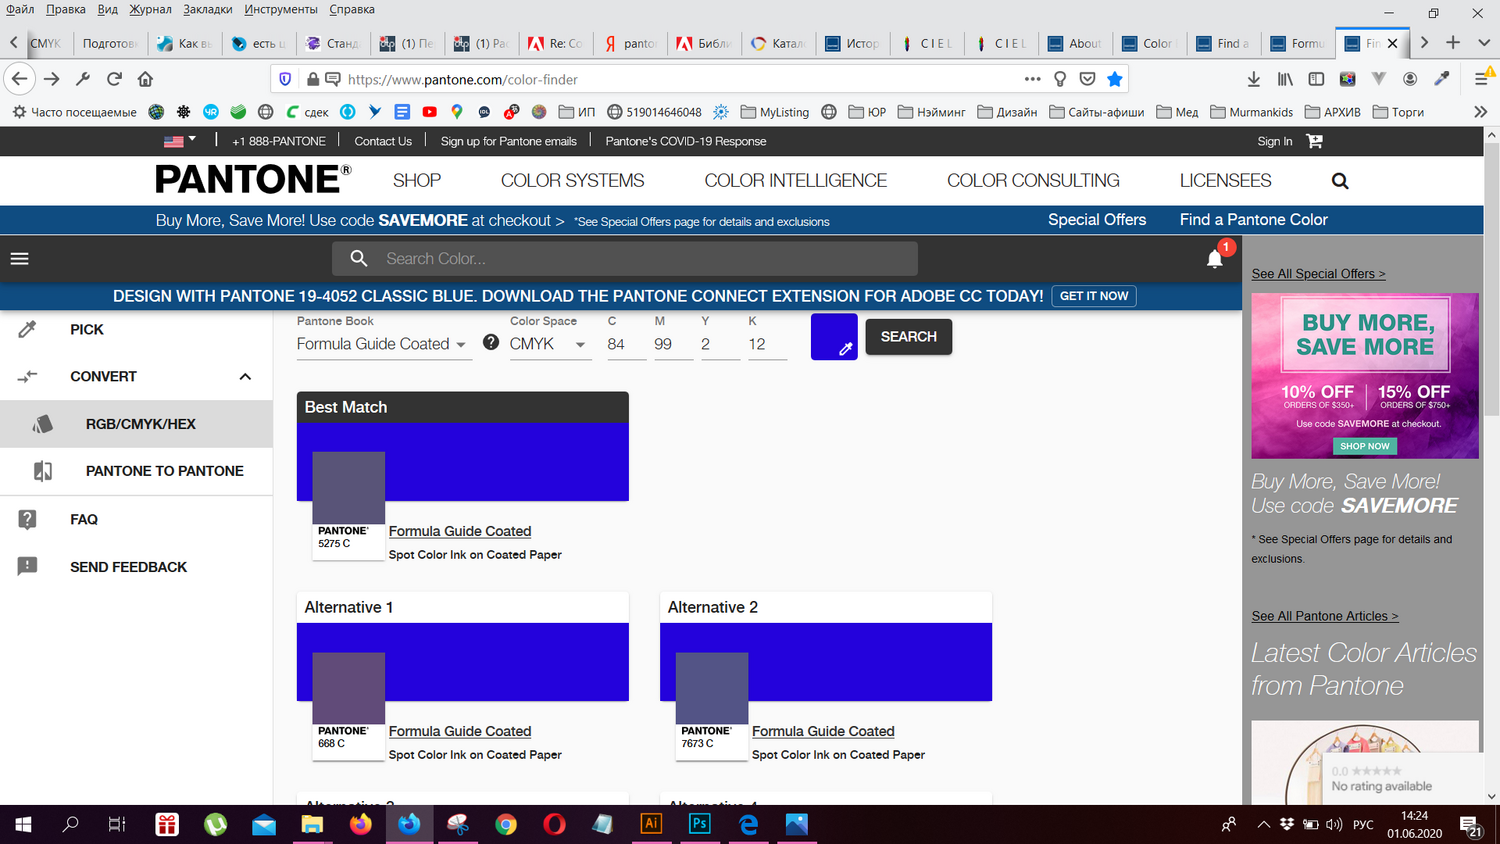This screenshot has height=844, width=1500.
Task: Click the C value field showing 84
Action: click(627, 344)
